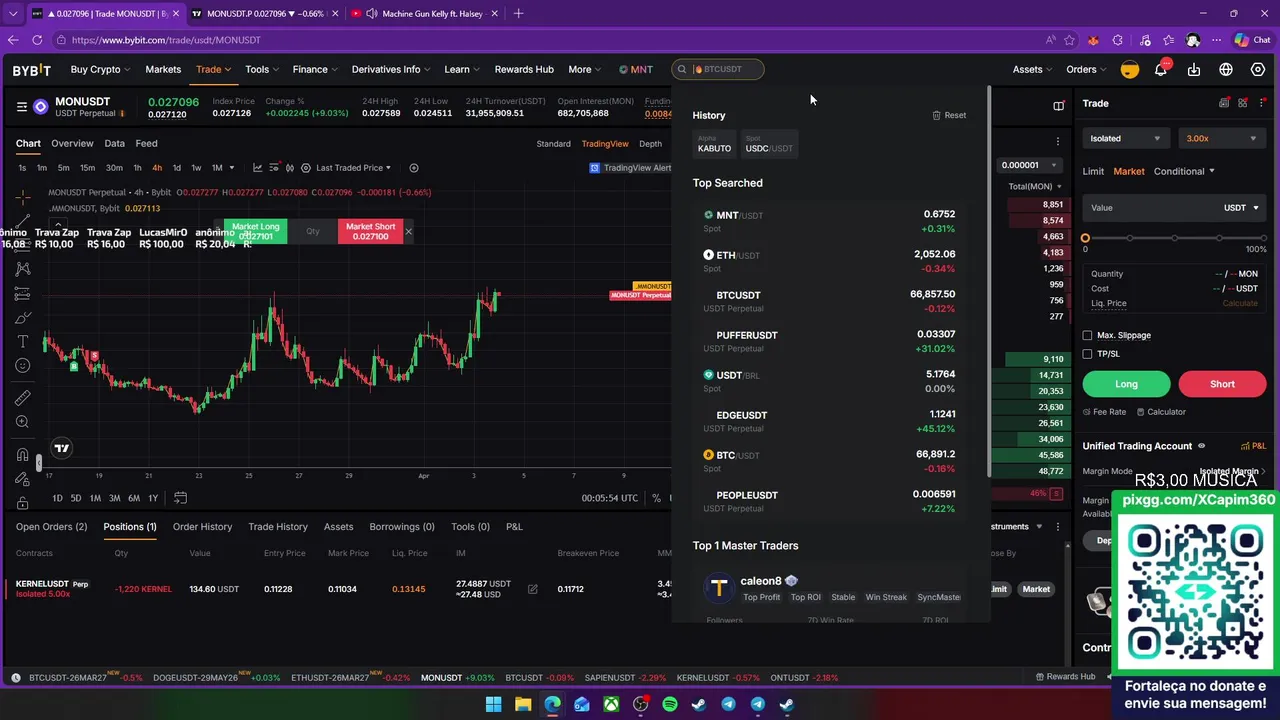The width and height of the screenshot is (1280, 720).
Task: Open the Conditional order type dropdown
Action: (x=1184, y=172)
